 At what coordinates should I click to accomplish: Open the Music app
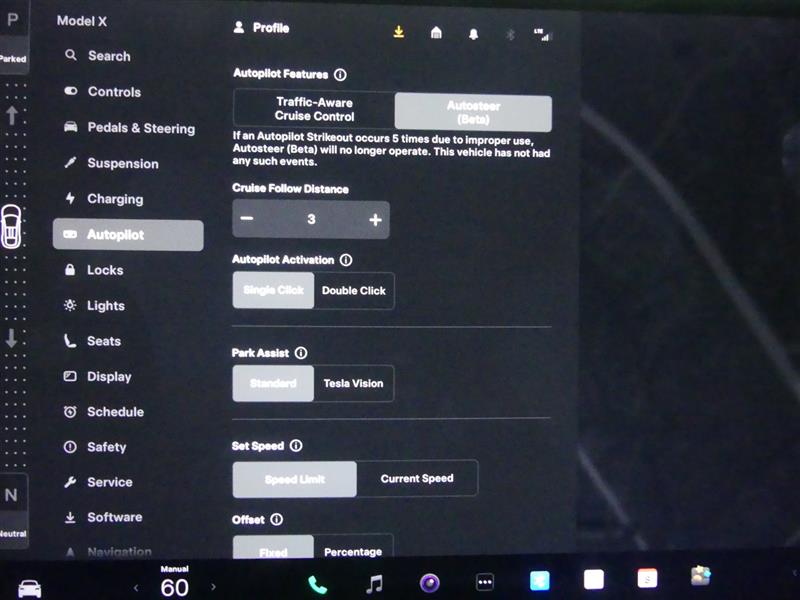[x=374, y=583]
